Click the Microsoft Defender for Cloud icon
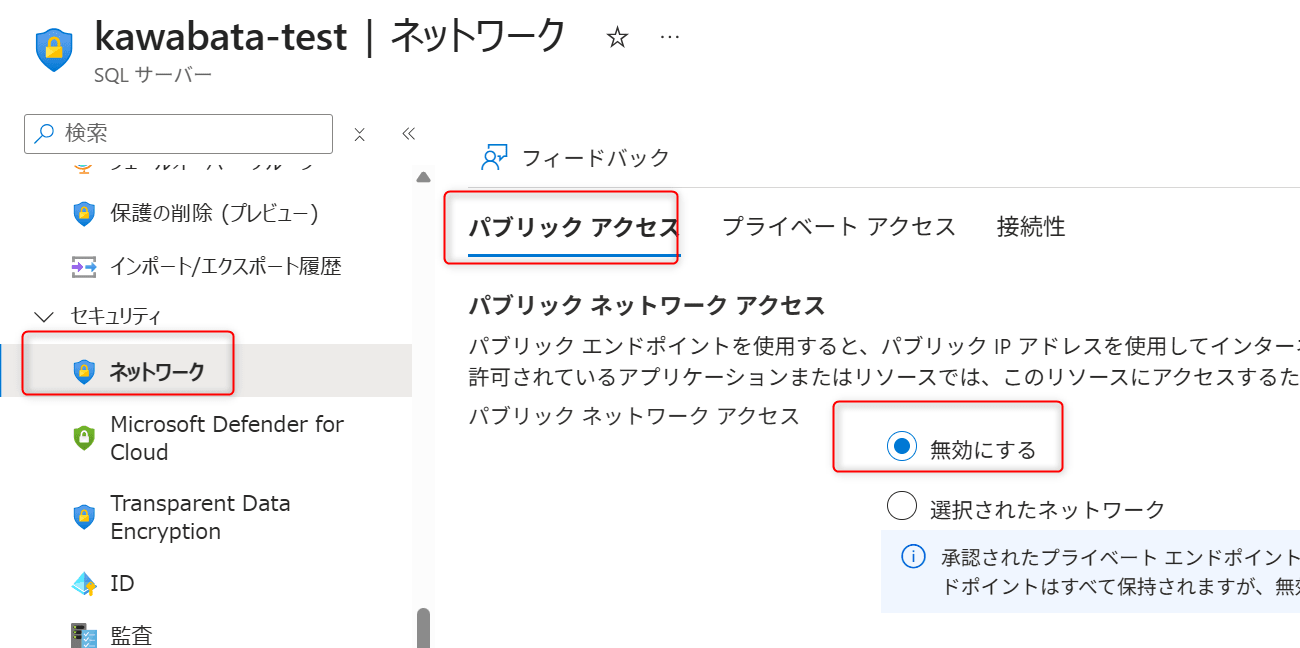The height and width of the screenshot is (648, 1300). coord(84,437)
